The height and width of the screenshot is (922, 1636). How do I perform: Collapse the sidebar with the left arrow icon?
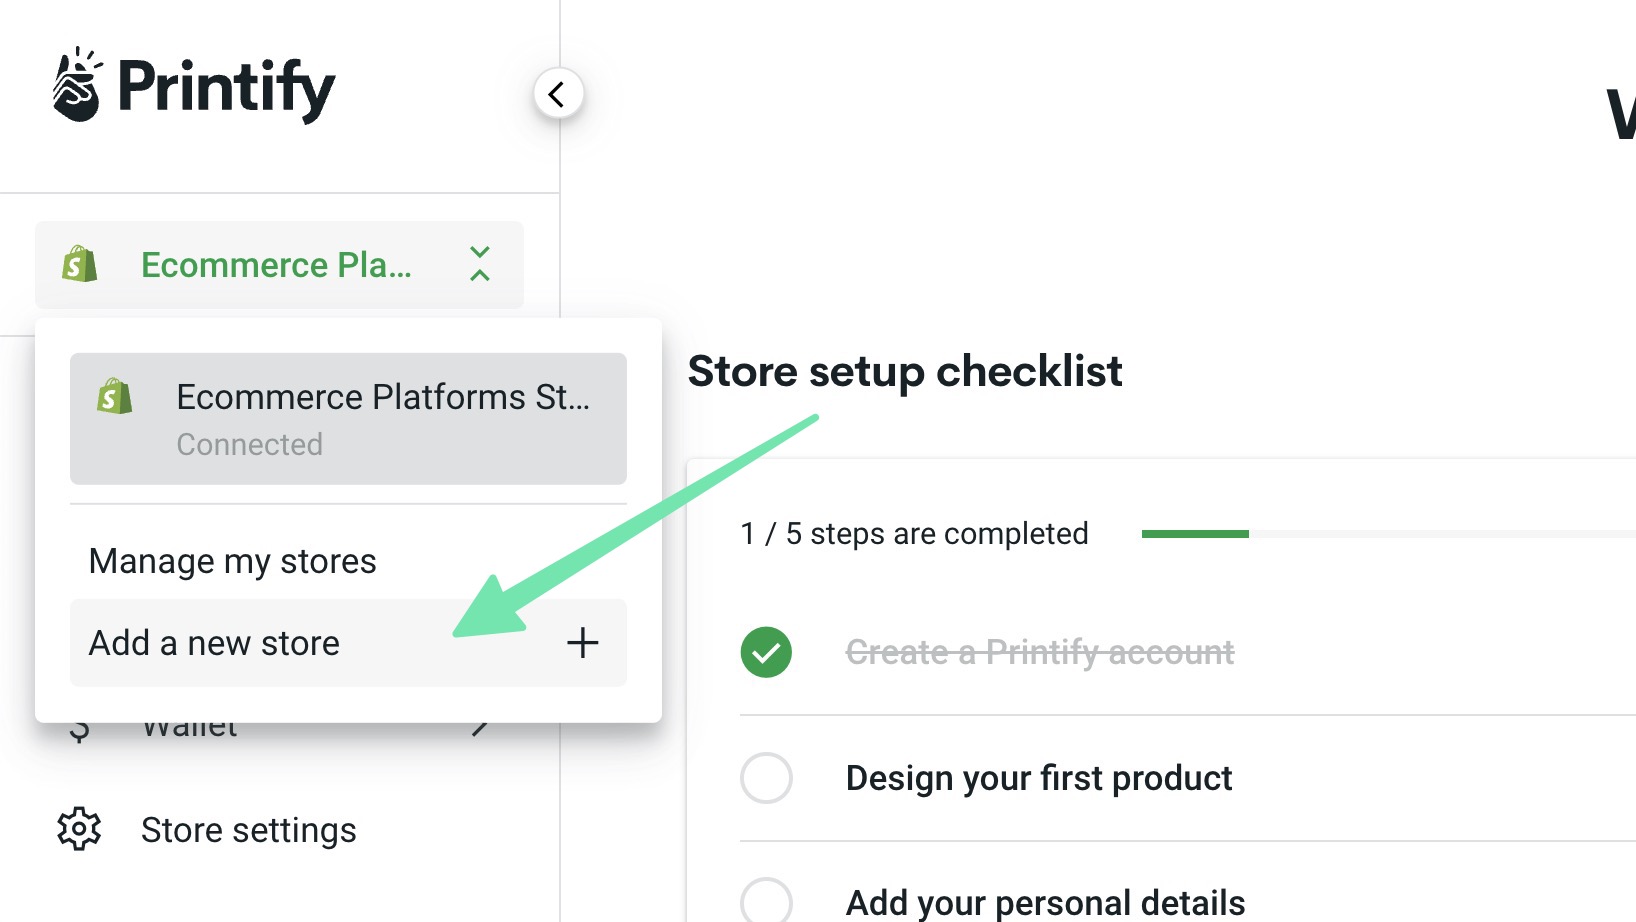pyautogui.click(x=557, y=92)
